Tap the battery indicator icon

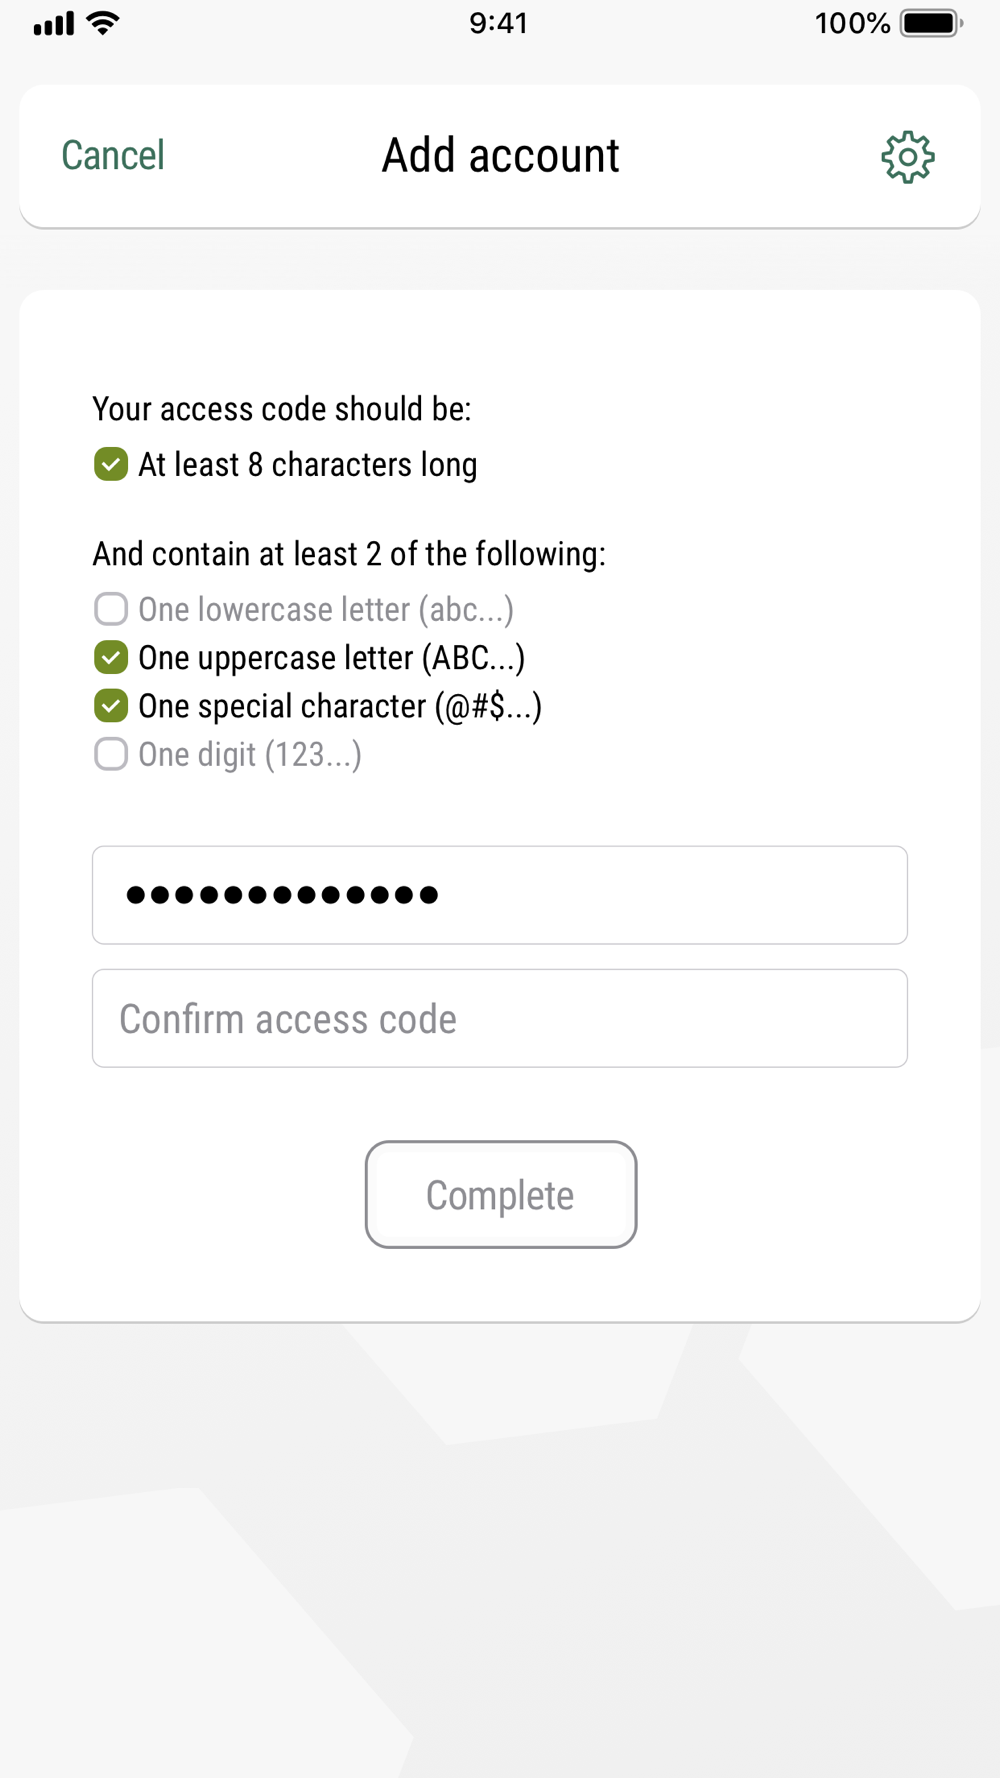point(931,23)
